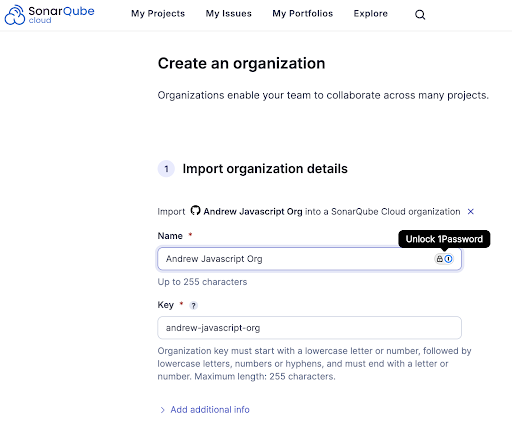Click the GitHub icon next to Import
This screenshot has width=512, height=423.
click(195, 211)
